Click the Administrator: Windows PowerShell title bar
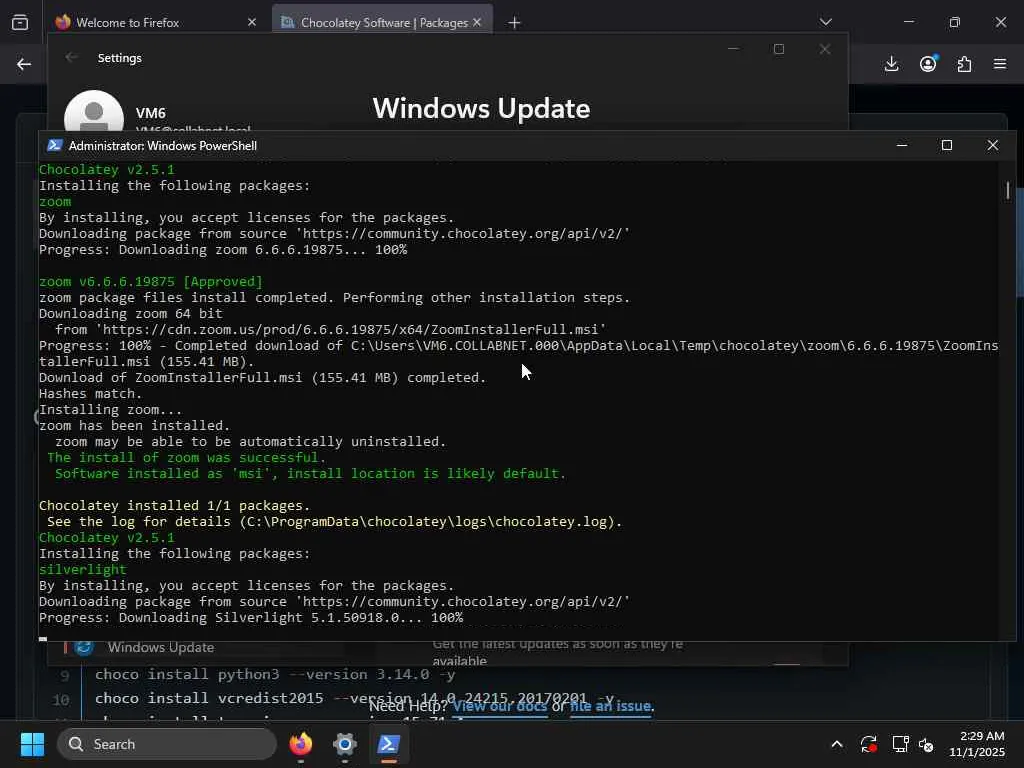 pos(163,146)
